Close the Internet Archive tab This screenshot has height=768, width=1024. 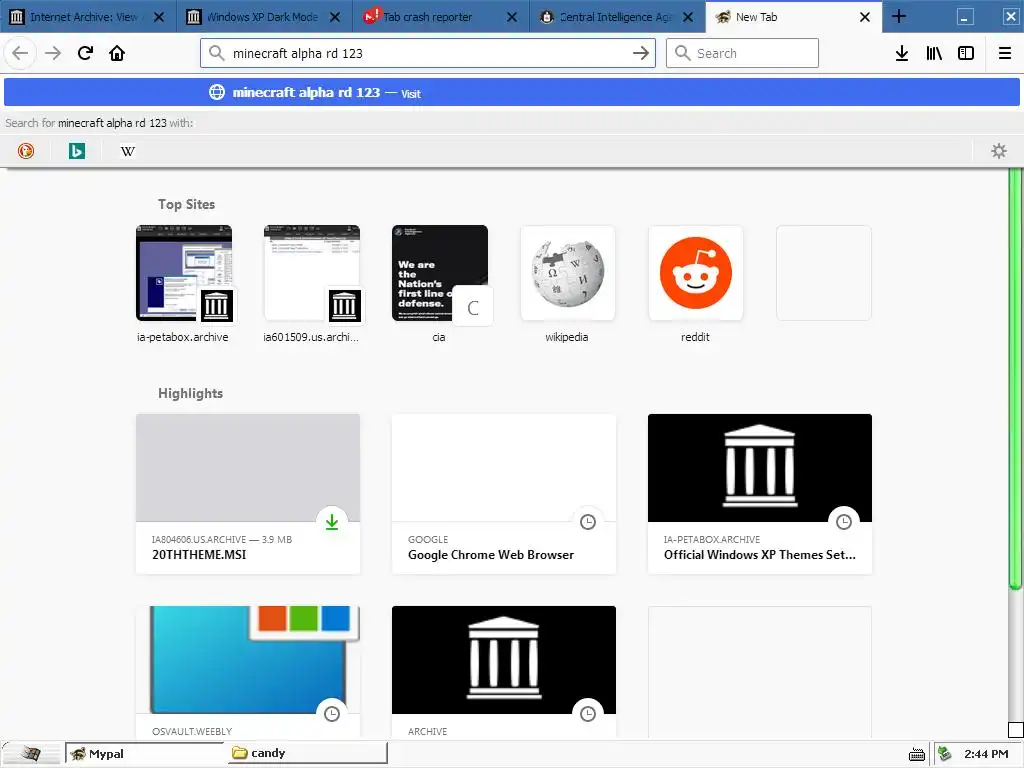(x=159, y=17)
